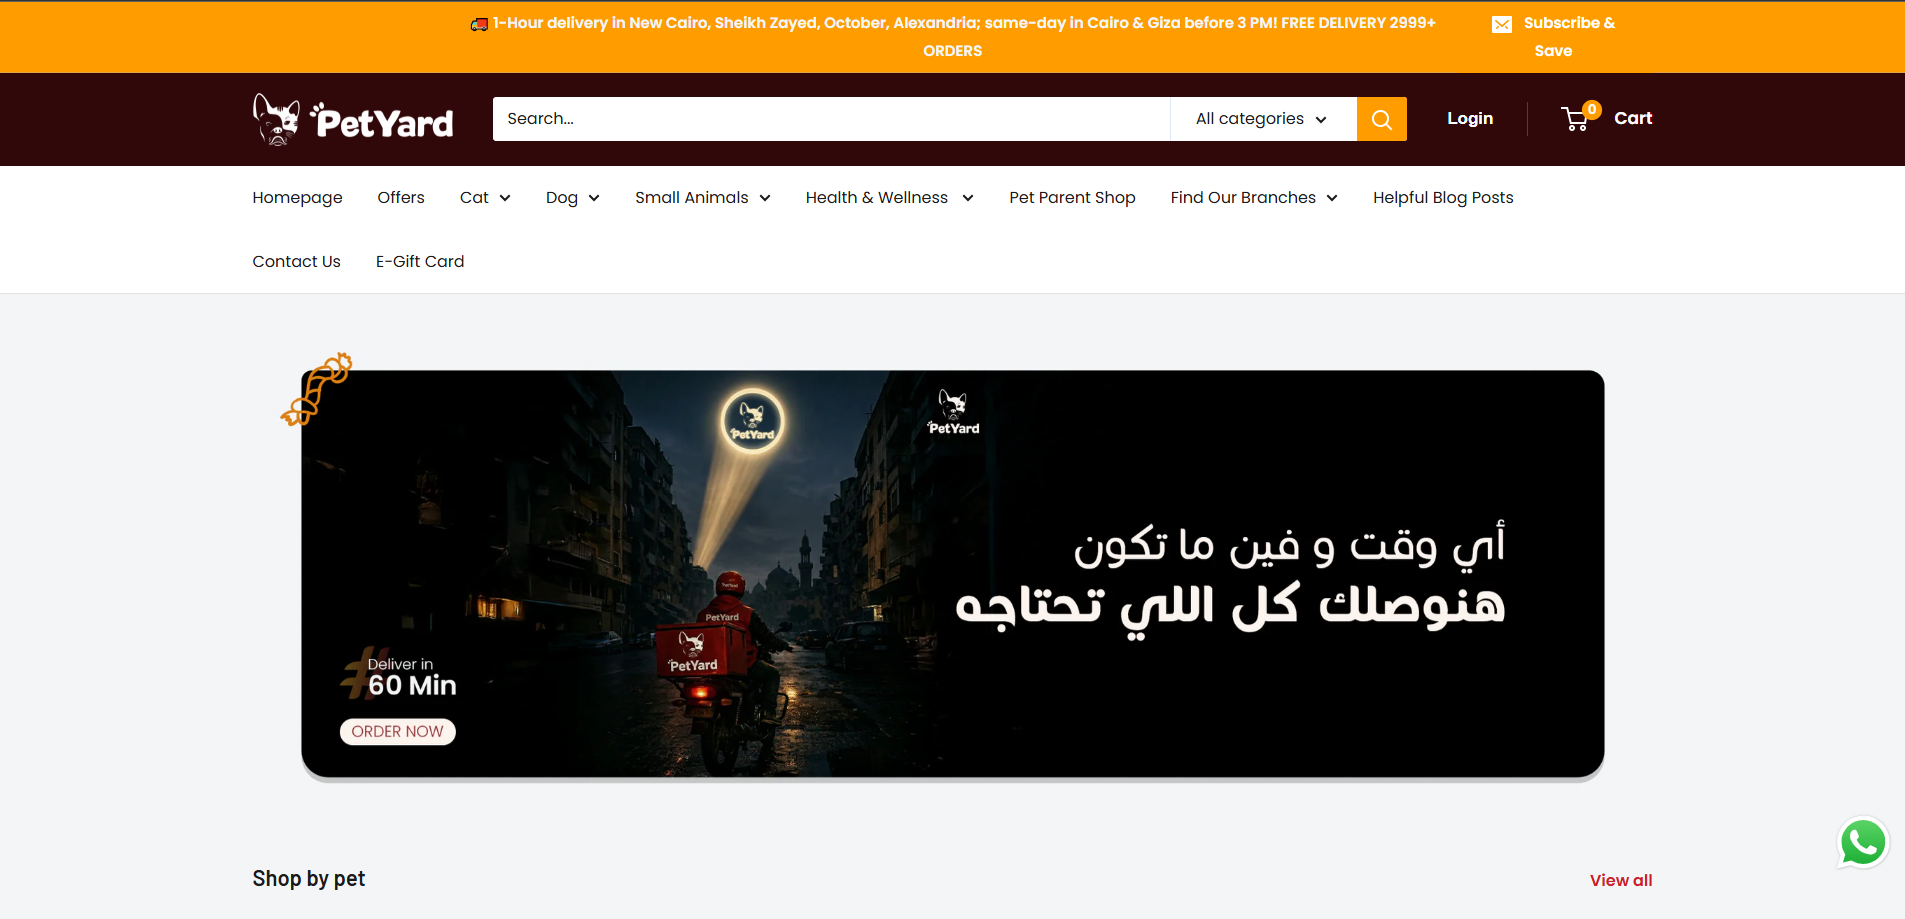
Task: Click the Login link
Action: (x=1469, y=118)
